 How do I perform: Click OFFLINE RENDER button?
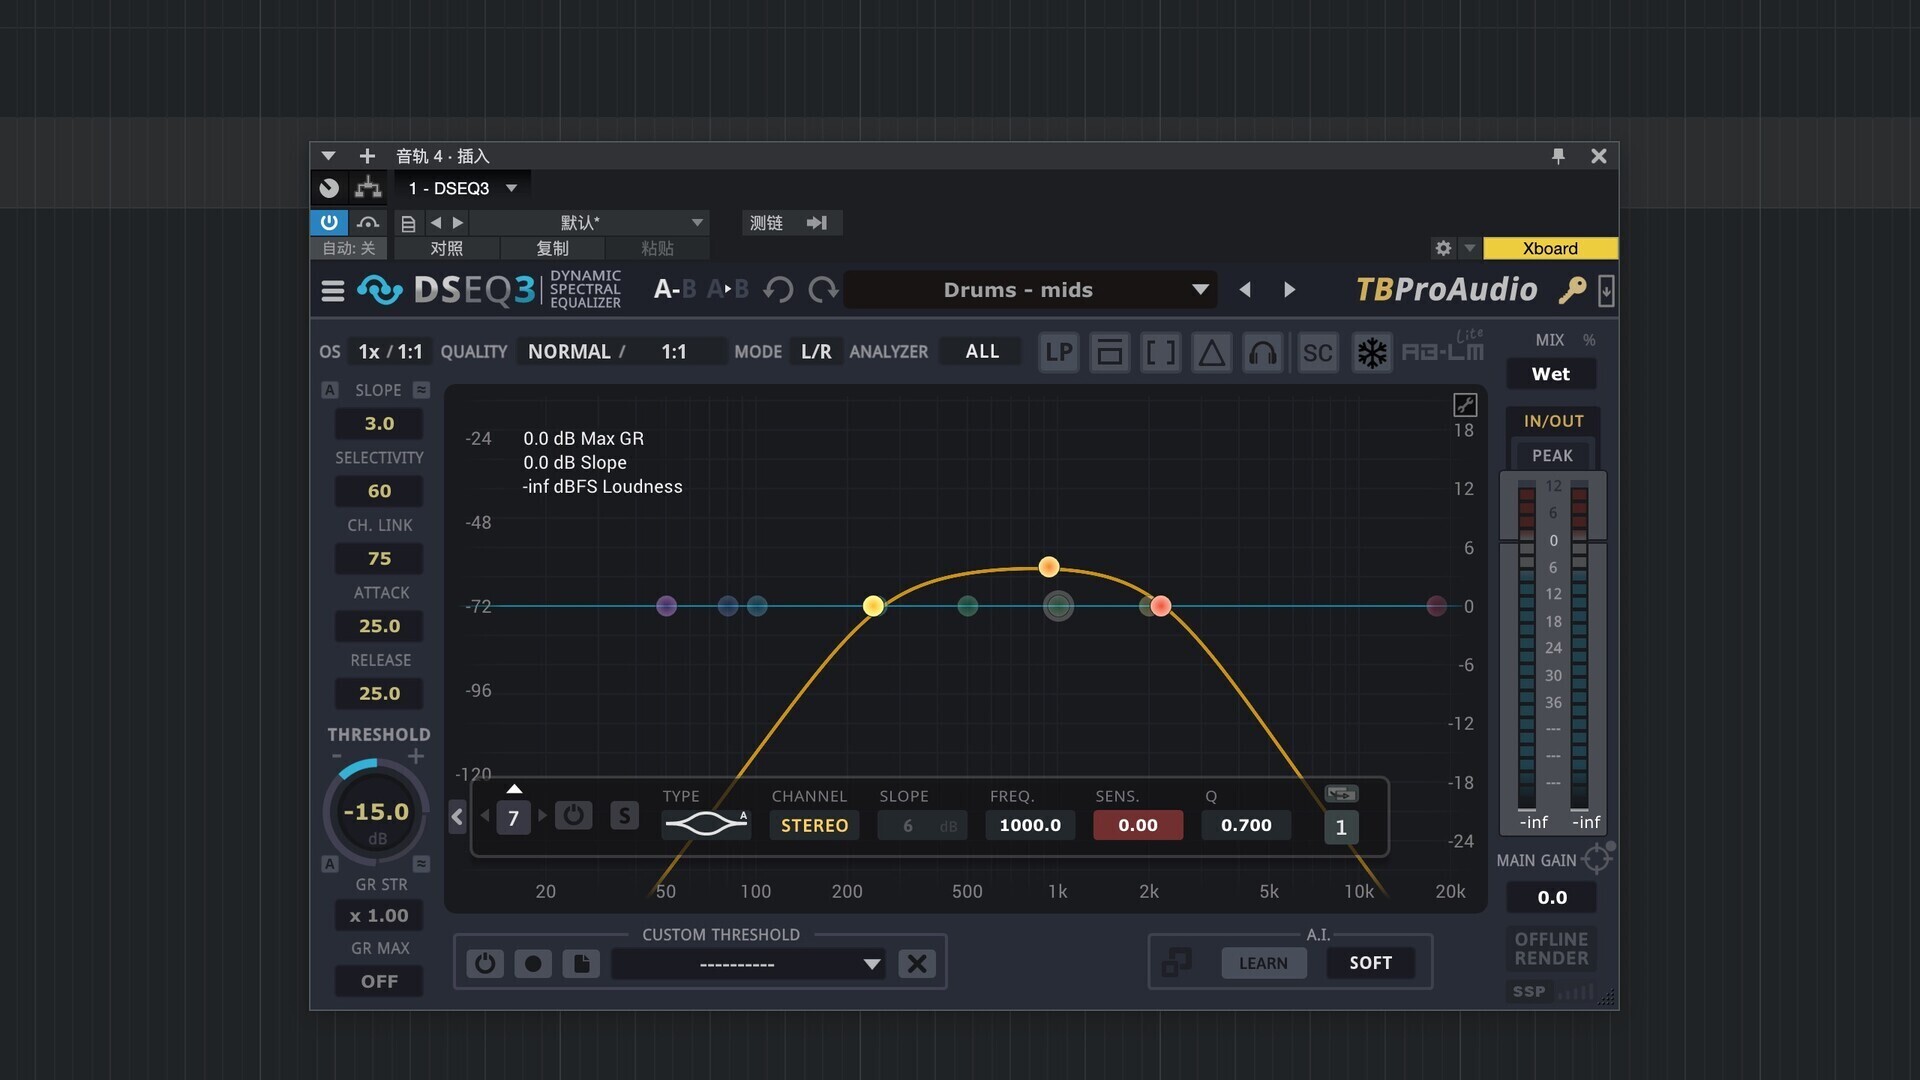[x=1551, y=948]
